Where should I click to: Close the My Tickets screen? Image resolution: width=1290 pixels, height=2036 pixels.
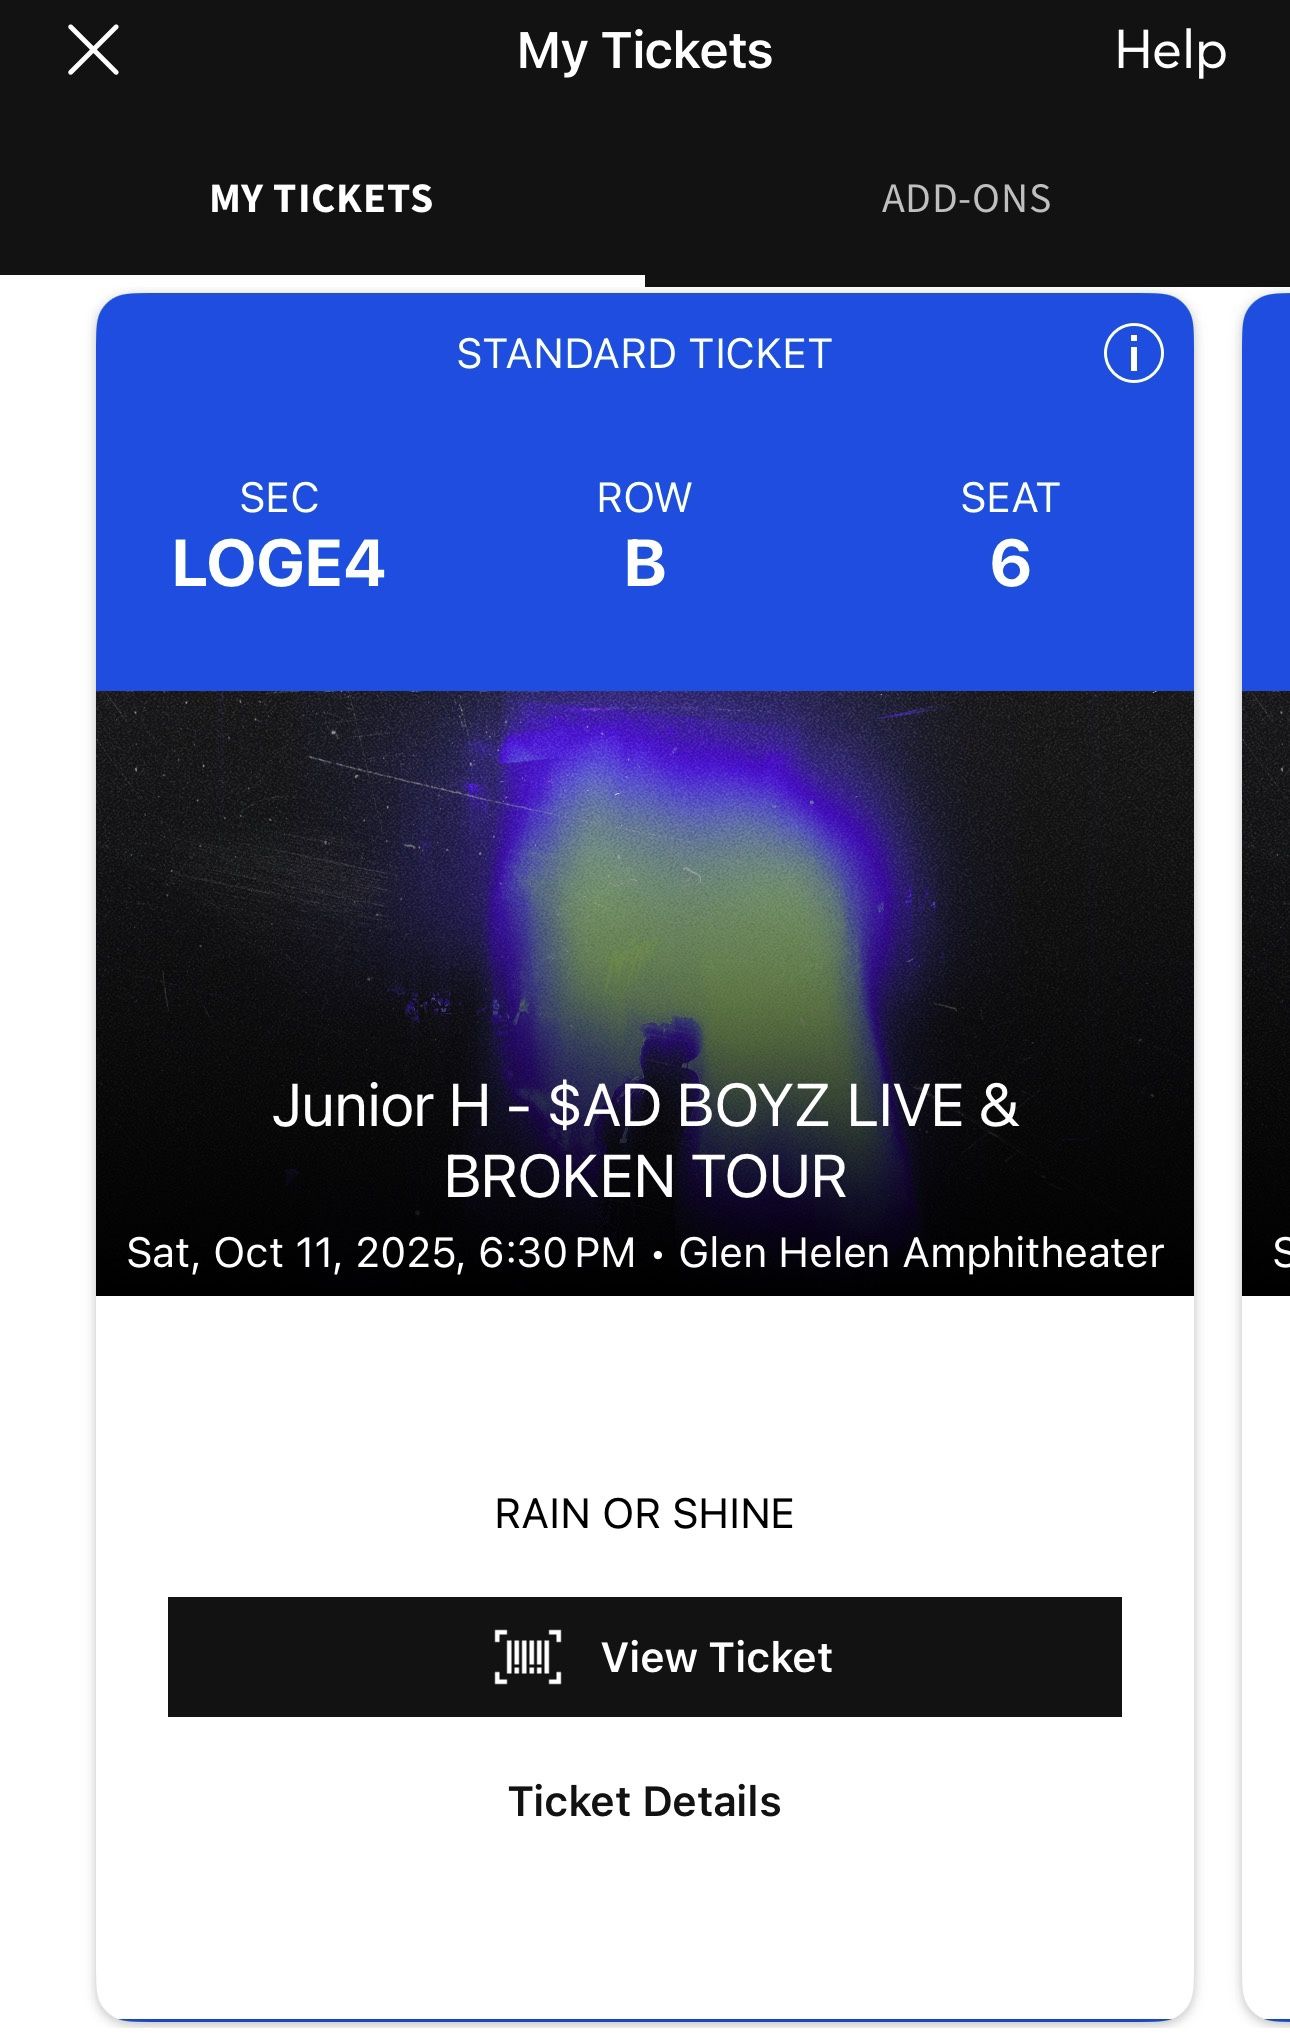pyautogui.click(x=93, y=50)
